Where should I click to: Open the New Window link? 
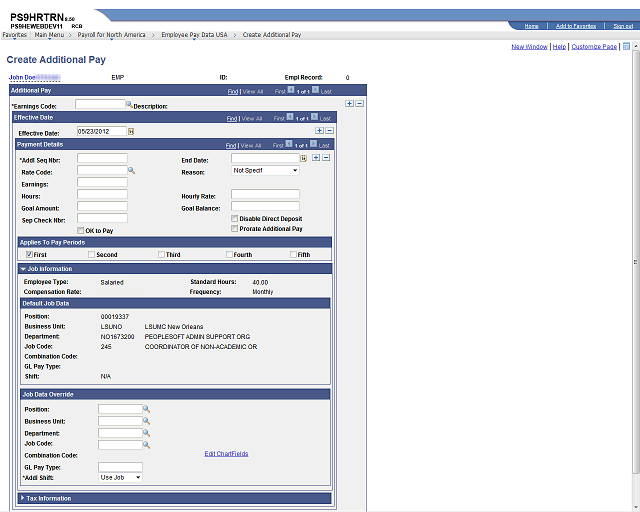point(529,47)
